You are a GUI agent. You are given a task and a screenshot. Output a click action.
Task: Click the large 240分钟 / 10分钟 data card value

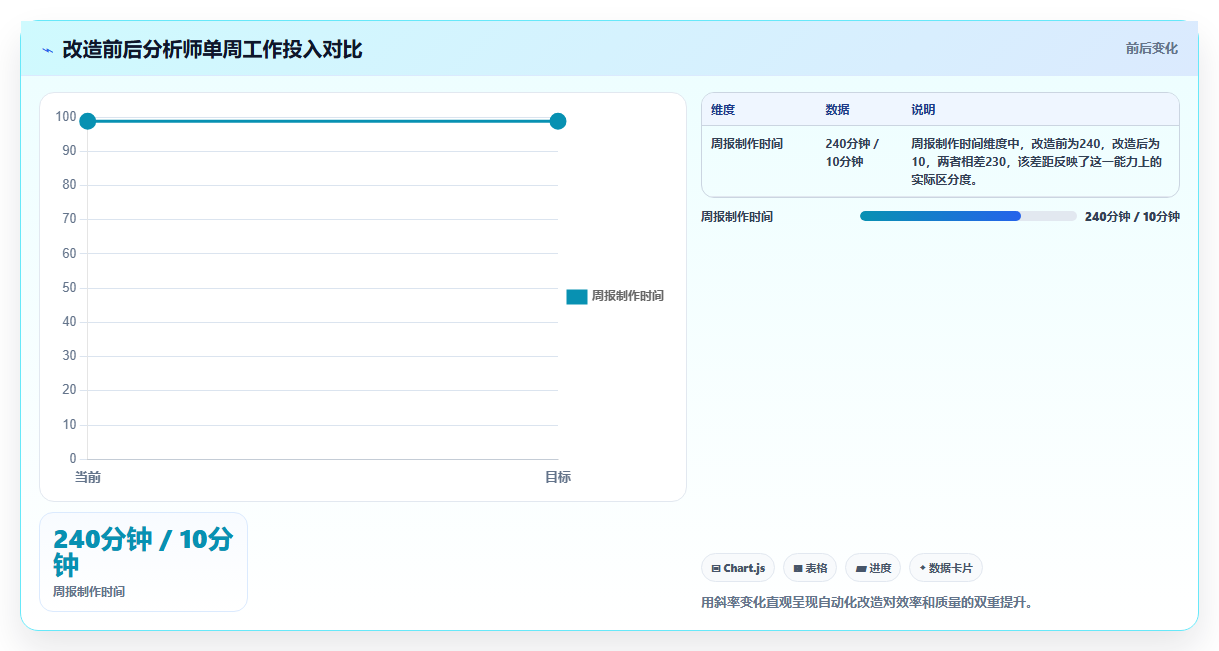click(143, 552)
